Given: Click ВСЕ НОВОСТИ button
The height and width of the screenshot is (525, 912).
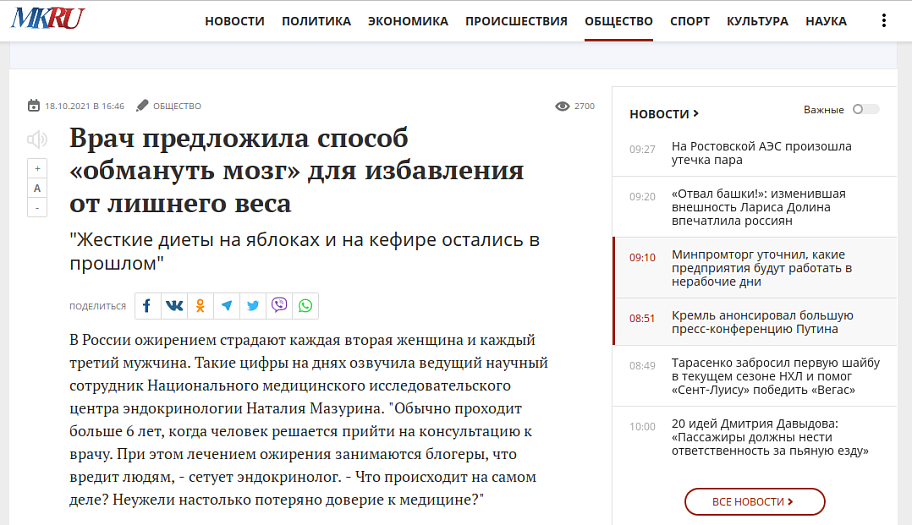Looking at the screenshot, I should pyautogui.click(x=754, y=502).
